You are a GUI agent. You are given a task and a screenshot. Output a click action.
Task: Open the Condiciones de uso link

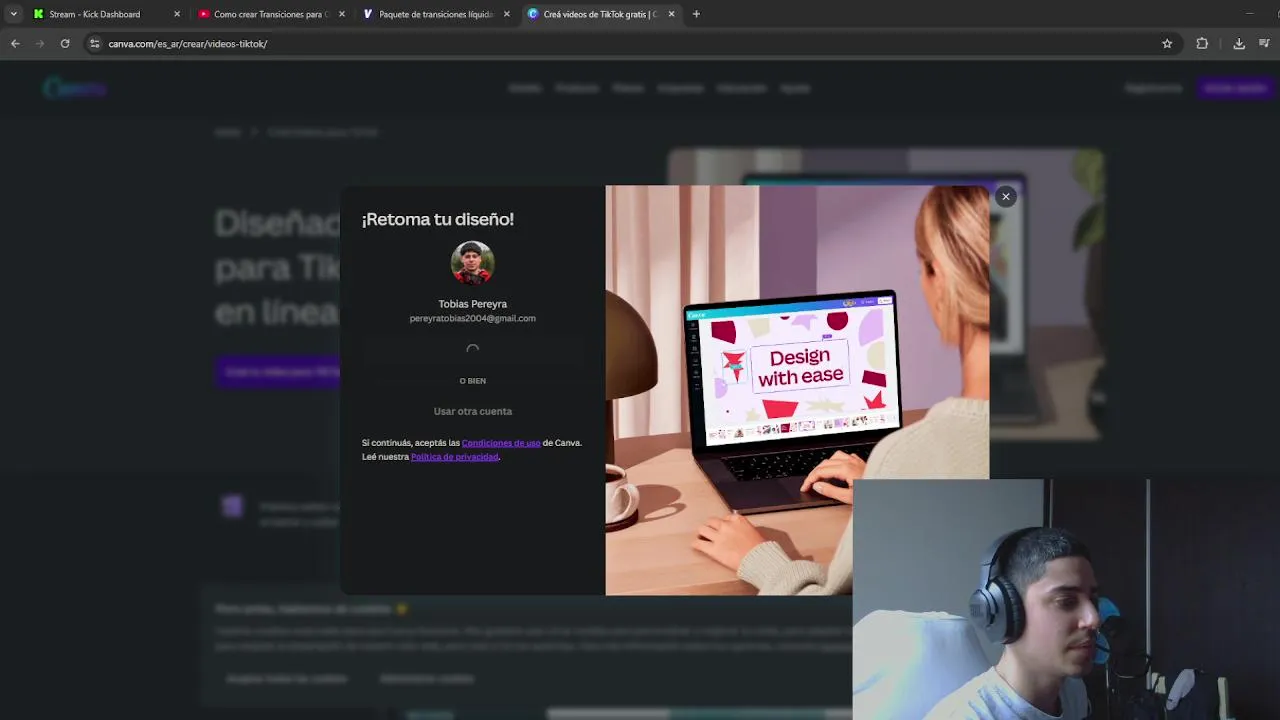[x=501, y=443]
